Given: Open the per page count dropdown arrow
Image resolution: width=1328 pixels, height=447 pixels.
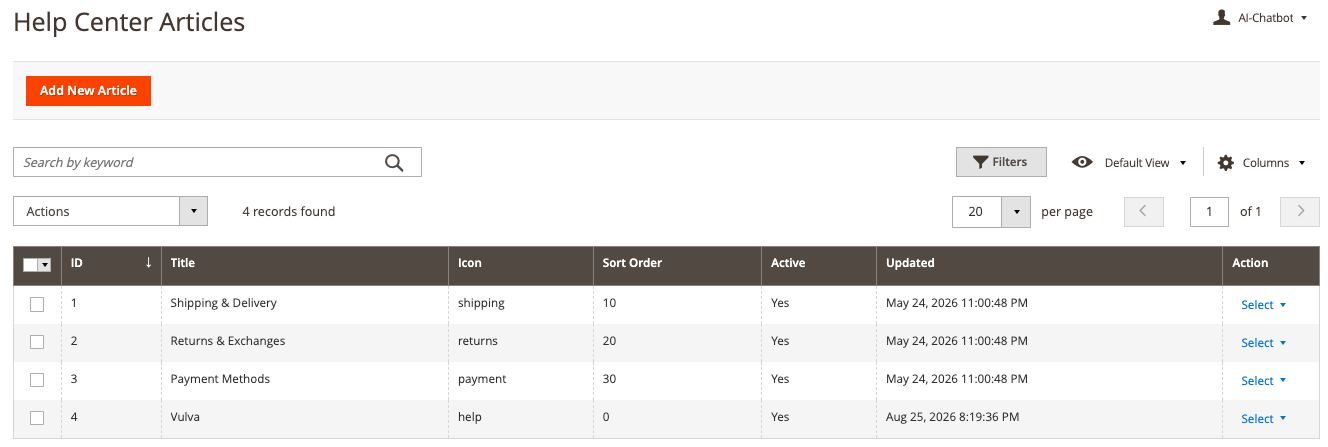Looking at the screenshot, I should point(1016,211).
